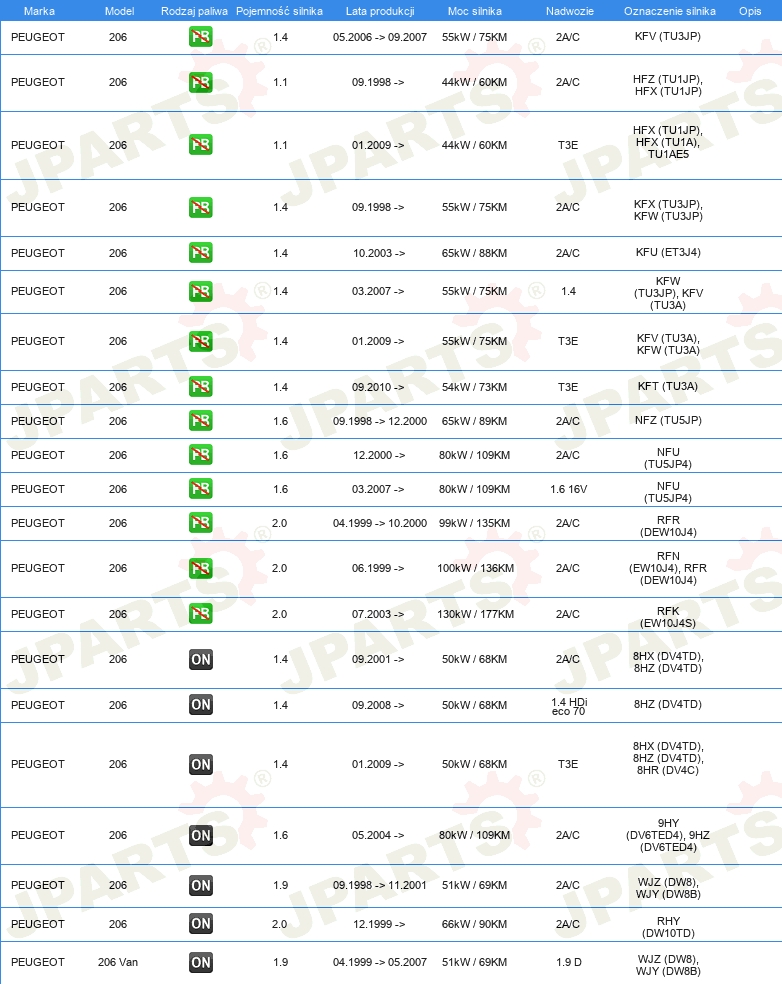Click petrol icon in 54kW / 73KM row
The height and width of the screenshot is (984, 782).
pos(201,387)
